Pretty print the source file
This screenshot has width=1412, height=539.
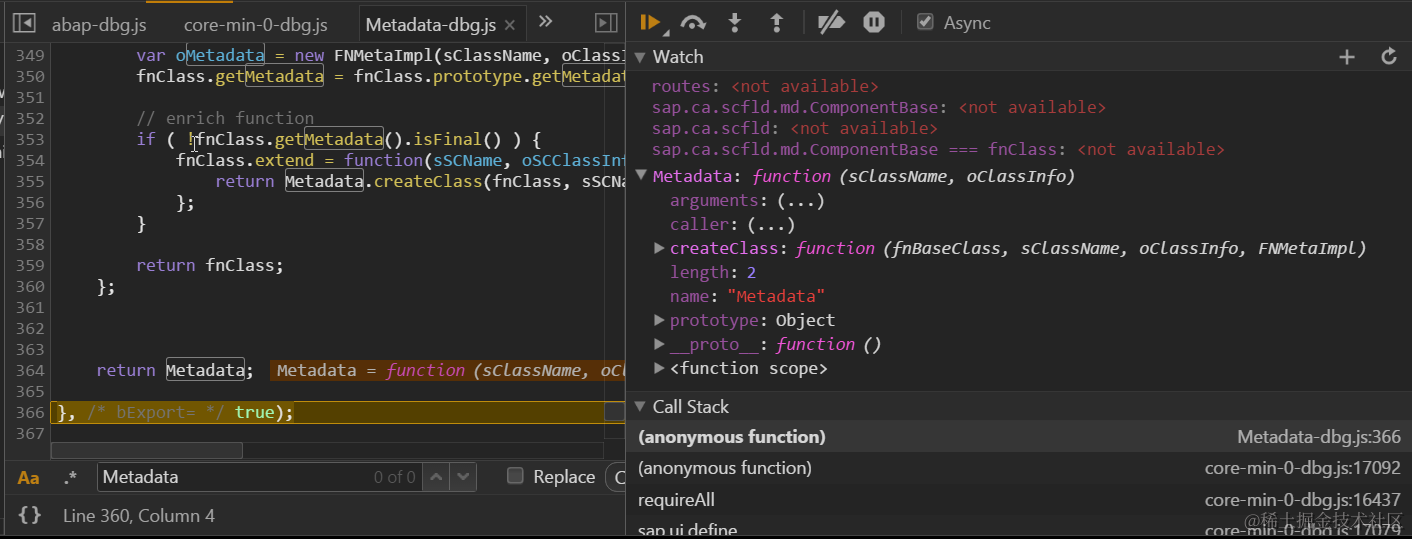point(30,516)
